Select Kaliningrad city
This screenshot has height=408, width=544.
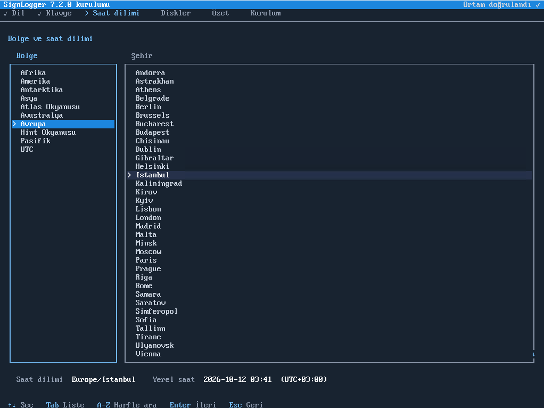[330, 184]
